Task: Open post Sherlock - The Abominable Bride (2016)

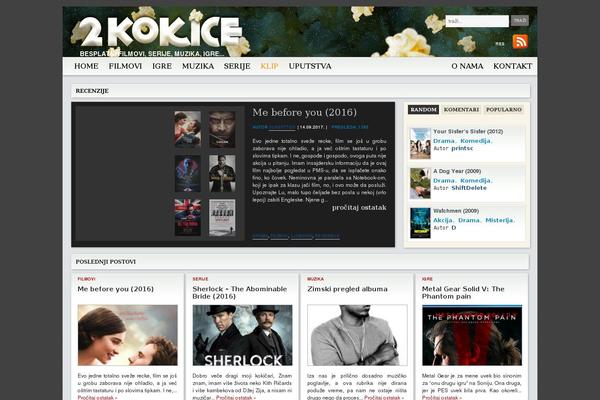Action: (x=240, y=292)
